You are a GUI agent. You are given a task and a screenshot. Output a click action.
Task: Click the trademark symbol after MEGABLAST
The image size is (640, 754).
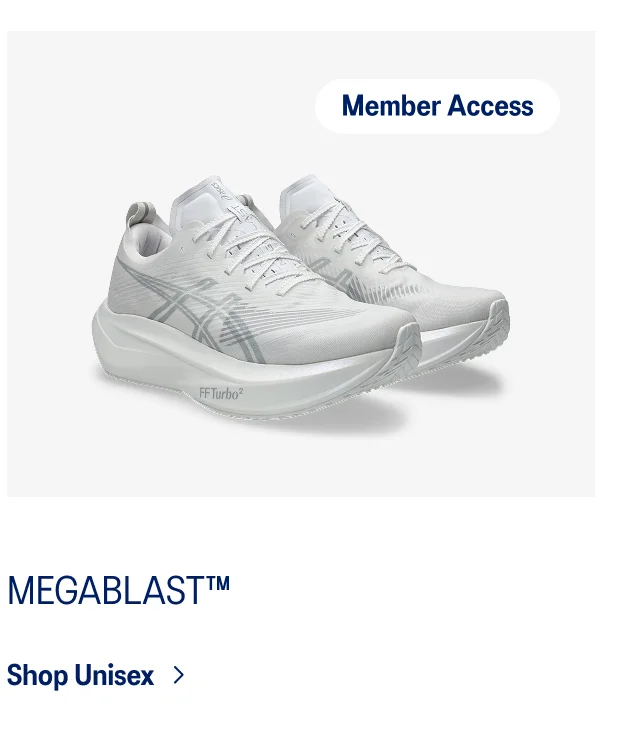tap(218, 583)
